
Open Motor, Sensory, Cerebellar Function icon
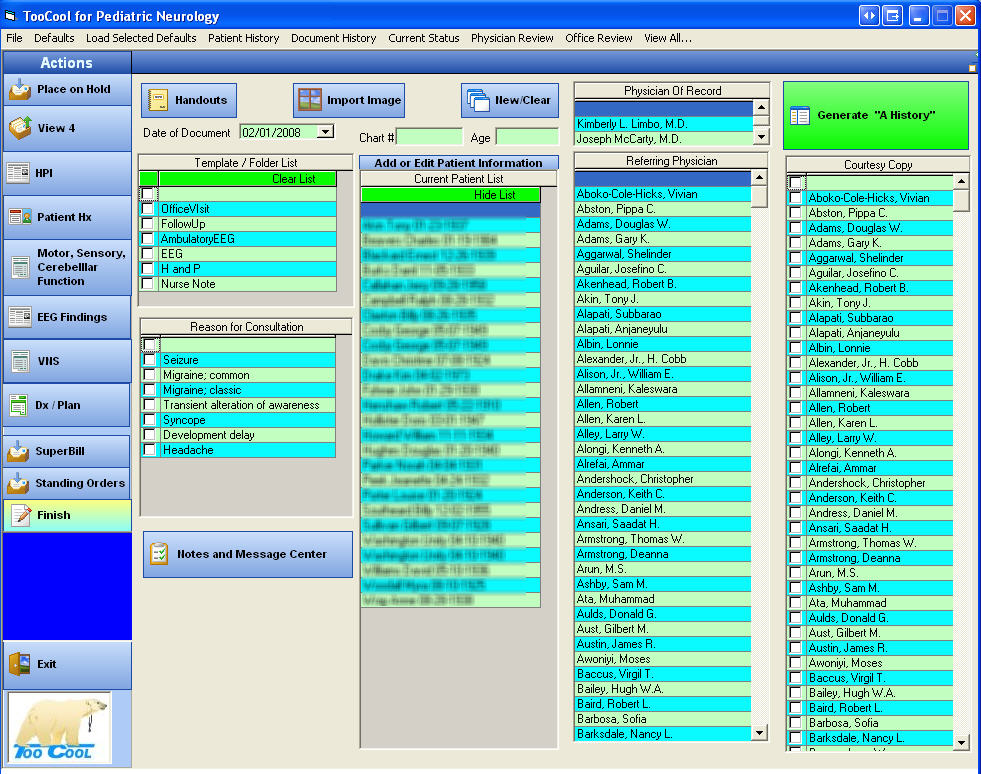coord(20,267)
